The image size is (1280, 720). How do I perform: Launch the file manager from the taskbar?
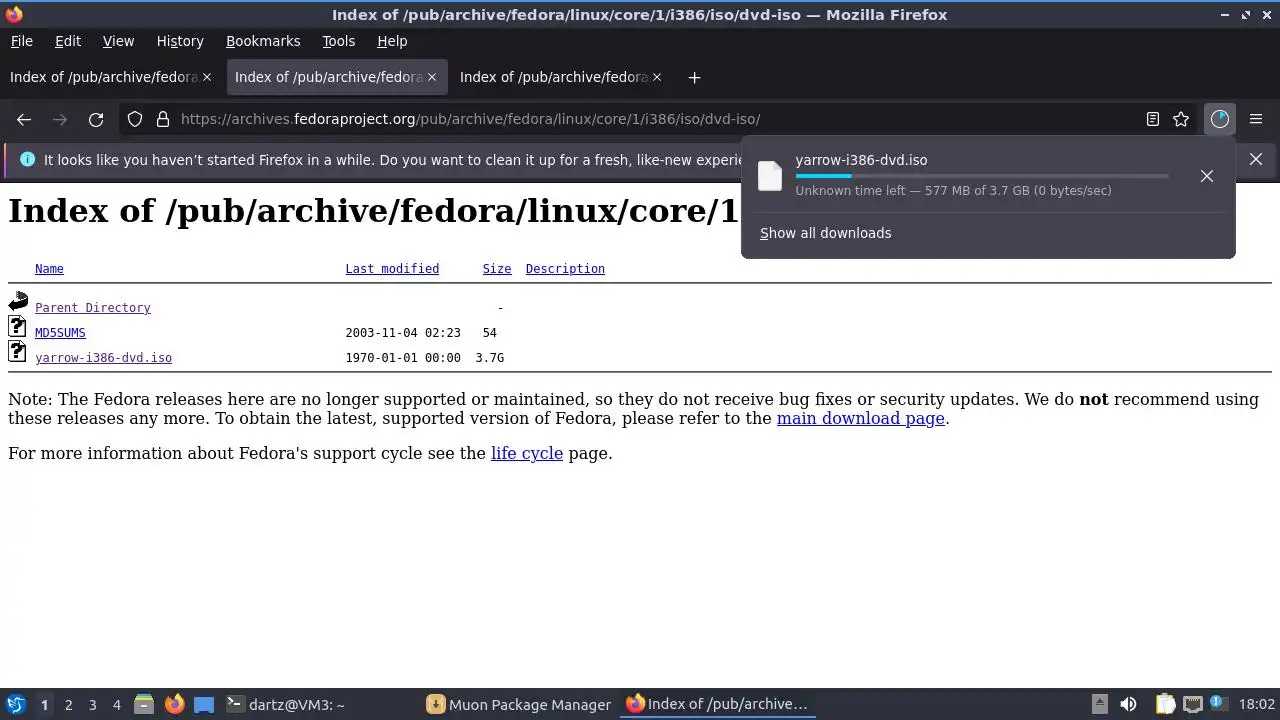click(x=144, y=704)
